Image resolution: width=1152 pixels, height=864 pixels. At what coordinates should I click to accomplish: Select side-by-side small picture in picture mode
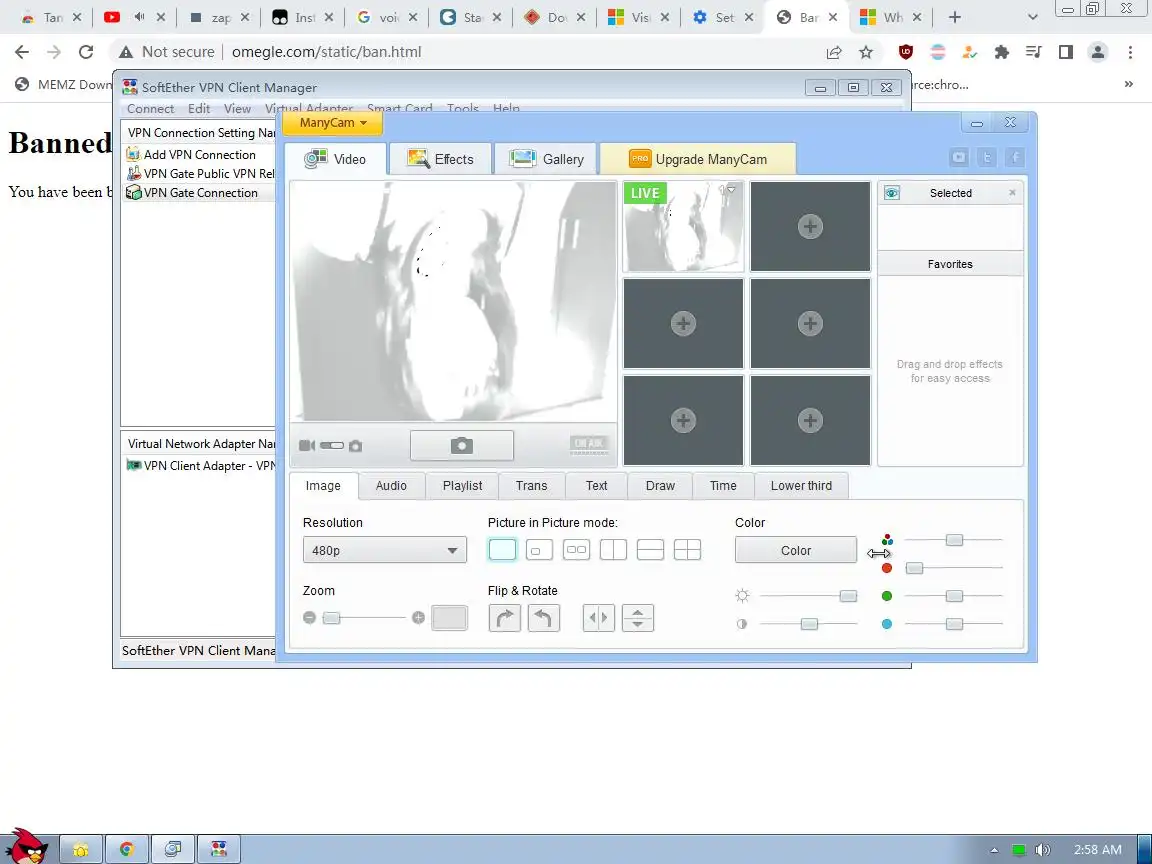coord(577,550)
